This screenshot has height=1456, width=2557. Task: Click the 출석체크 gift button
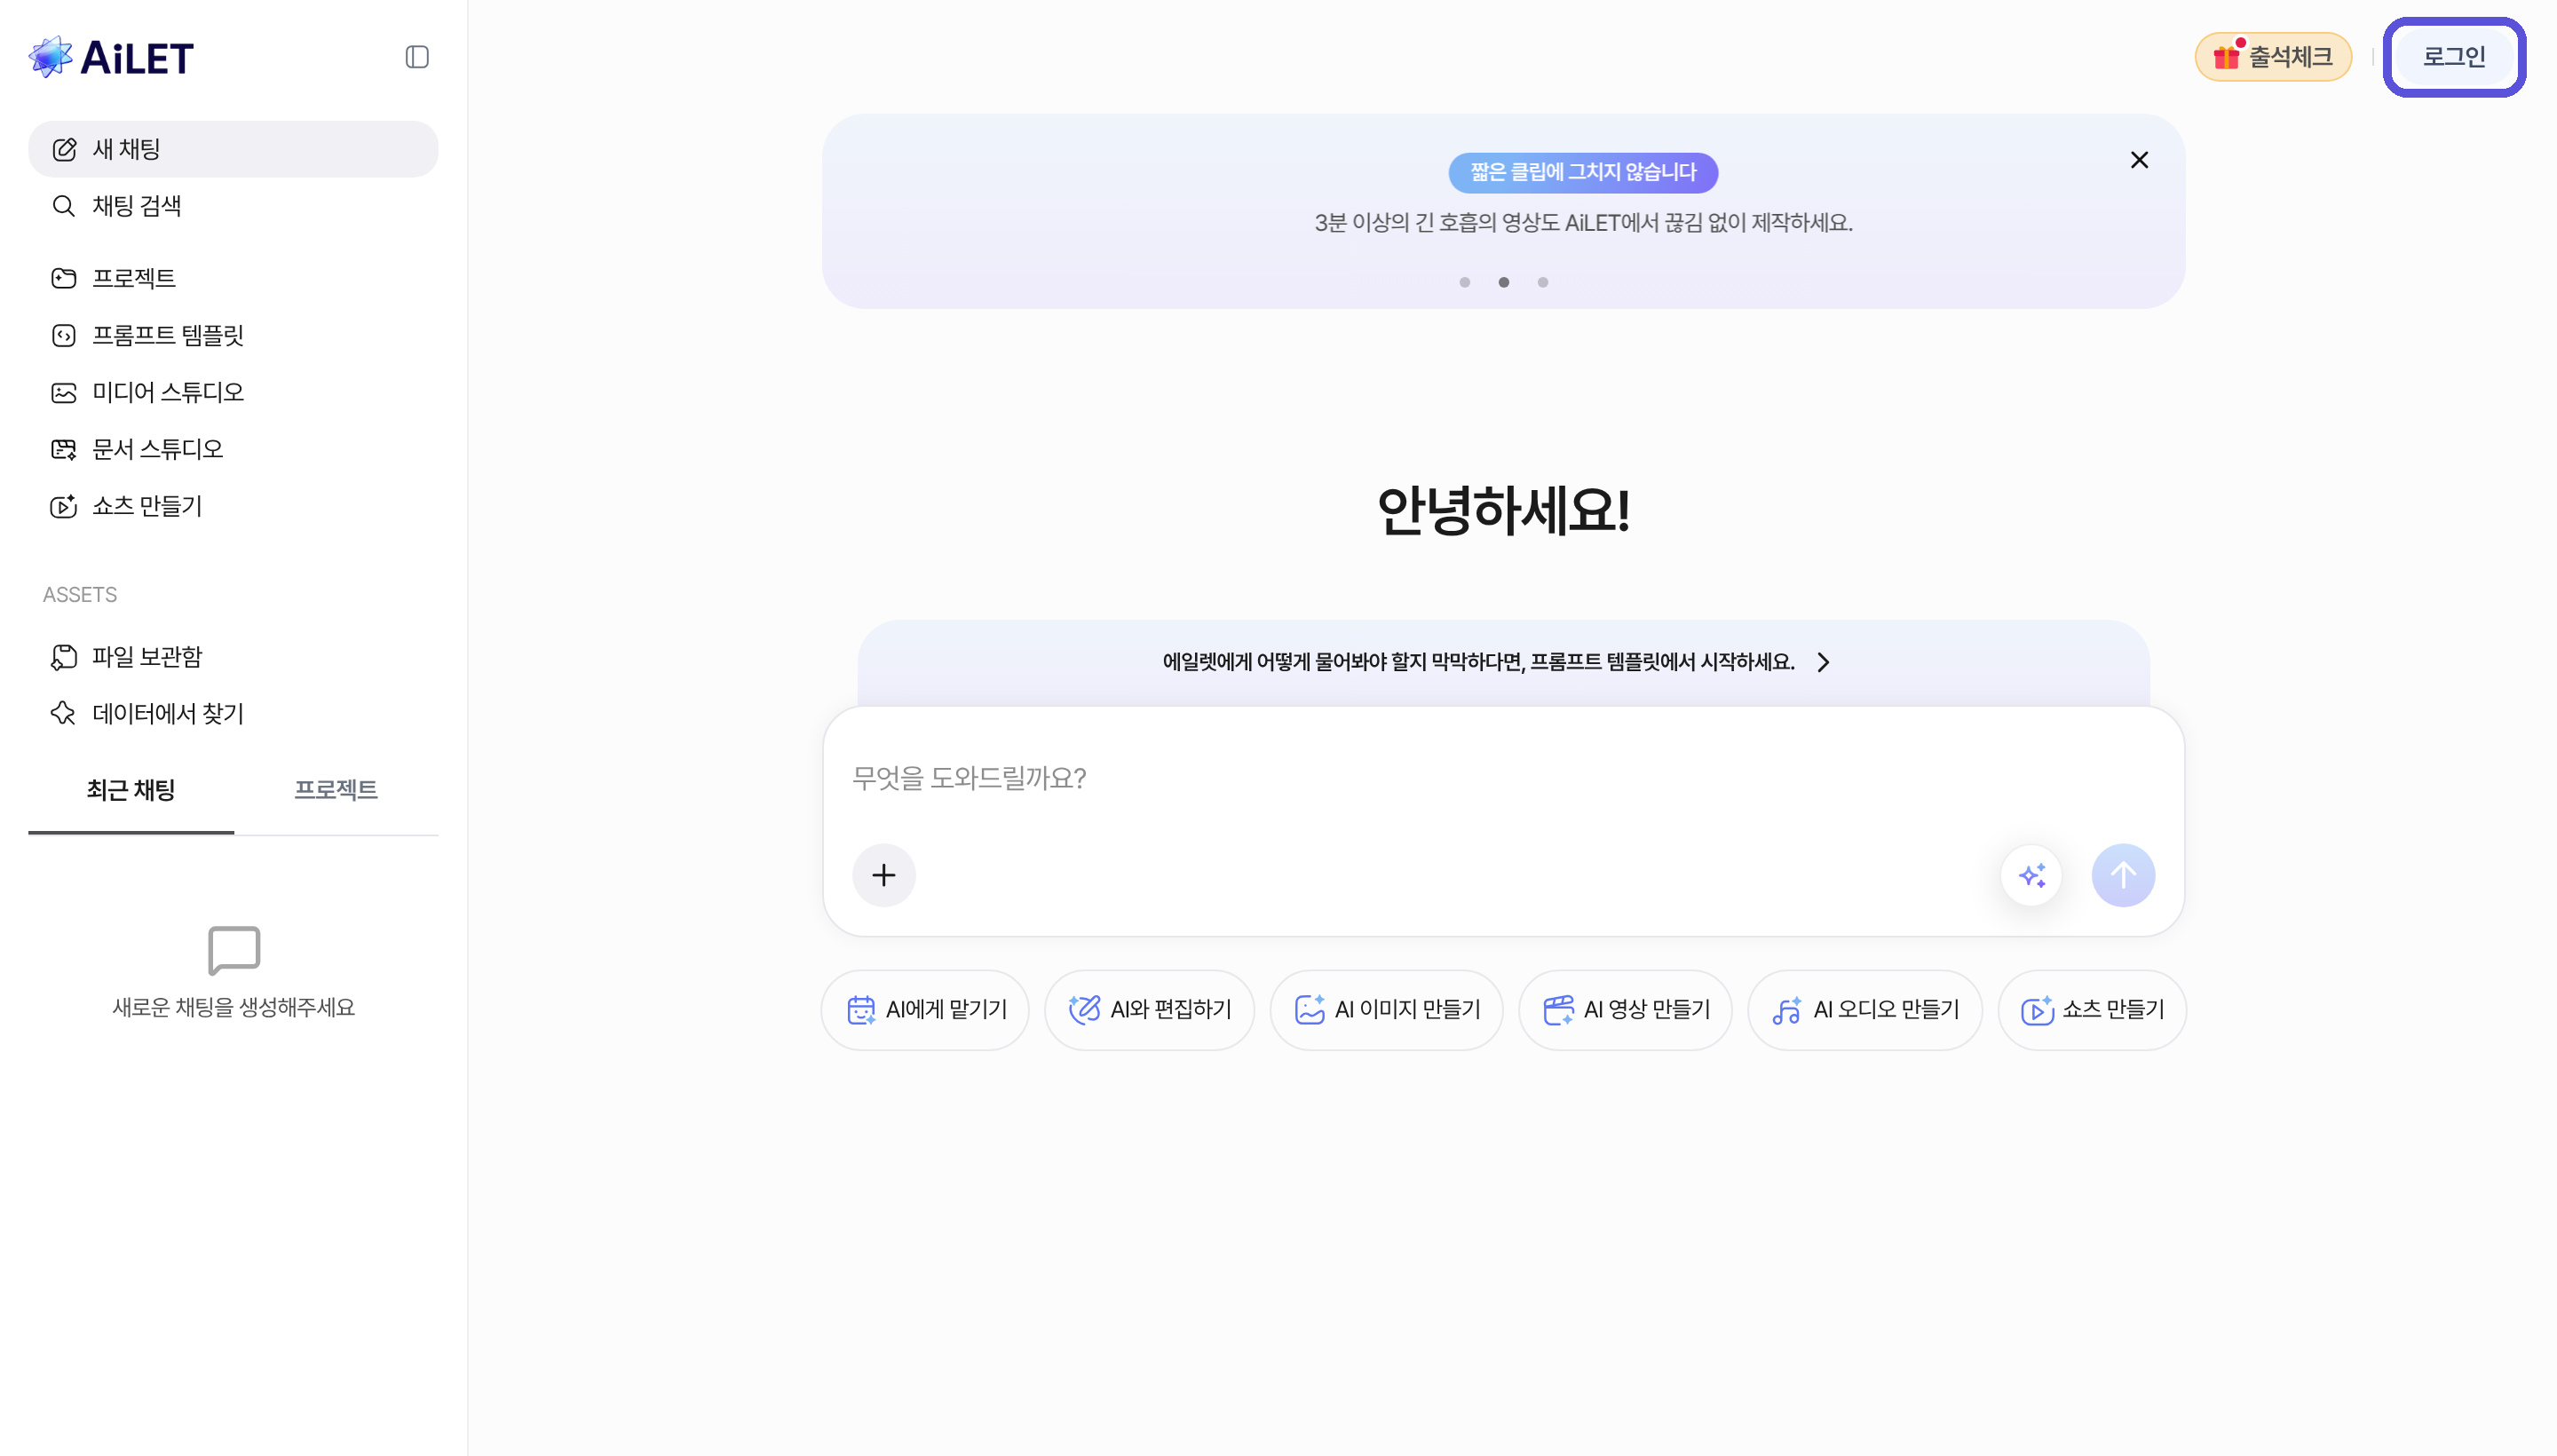point(2272,57)
